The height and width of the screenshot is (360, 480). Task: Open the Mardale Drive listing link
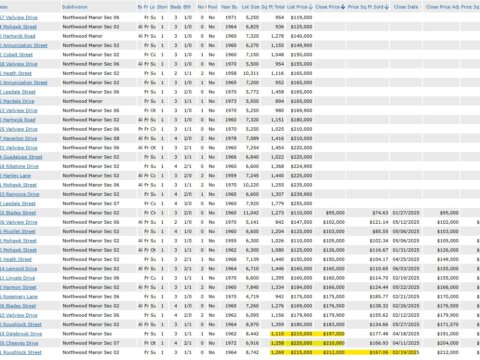coord(17,101)
